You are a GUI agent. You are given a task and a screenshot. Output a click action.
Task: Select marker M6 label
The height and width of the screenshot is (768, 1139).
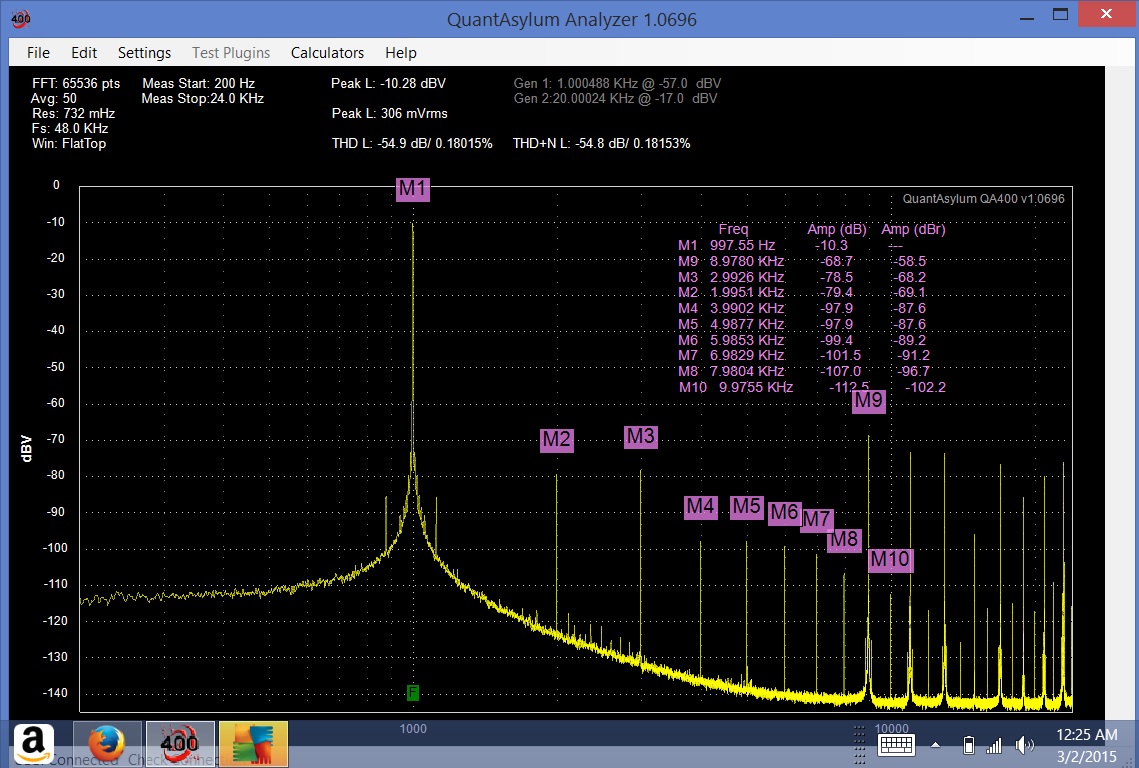point(785,512)
